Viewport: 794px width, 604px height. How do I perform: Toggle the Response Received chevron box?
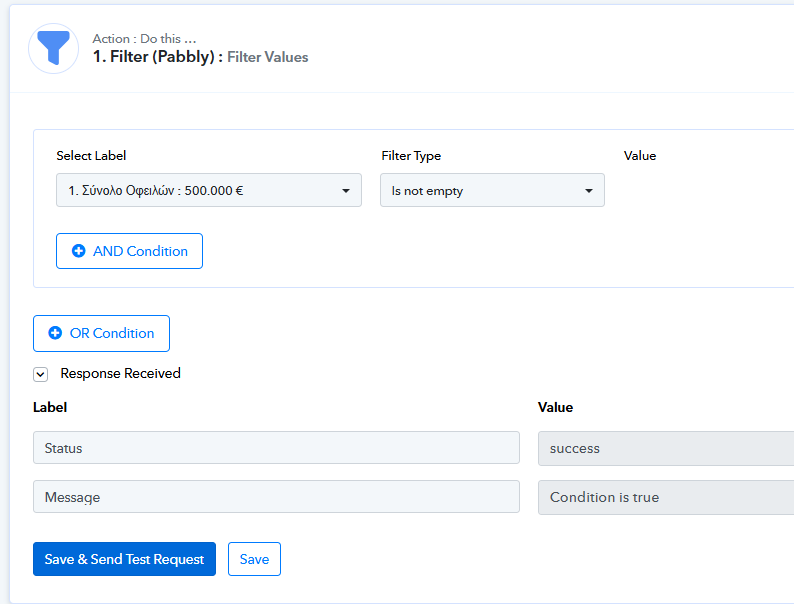click(41, 374)
